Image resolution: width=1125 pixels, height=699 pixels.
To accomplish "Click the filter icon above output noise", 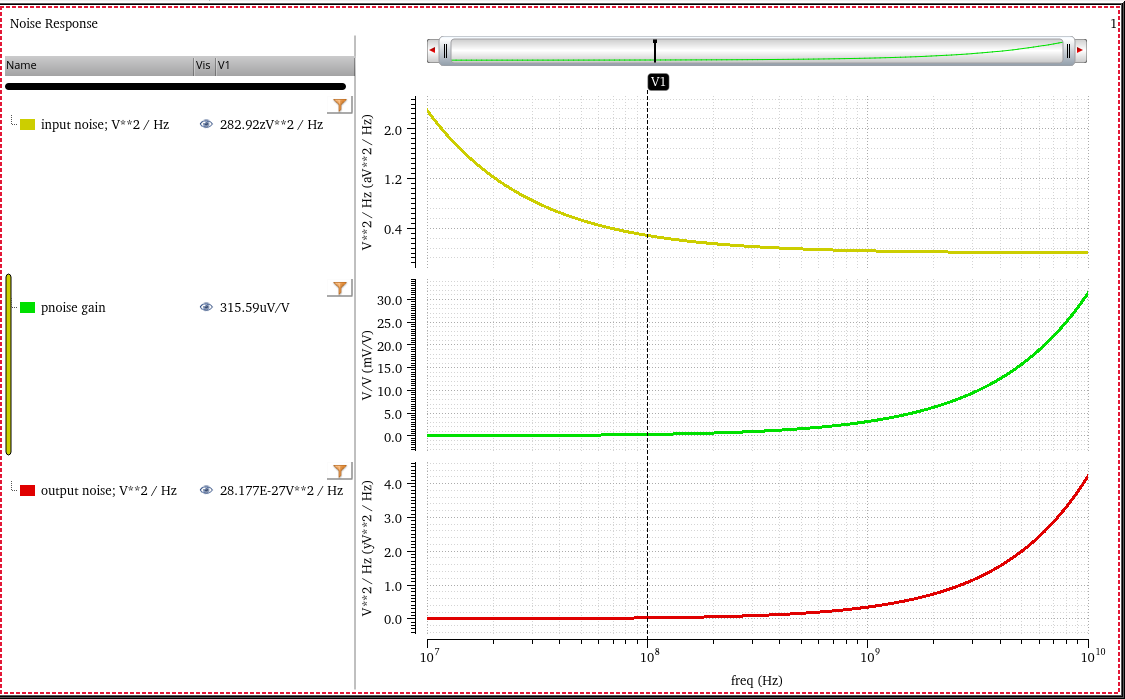I will point(340,471).
